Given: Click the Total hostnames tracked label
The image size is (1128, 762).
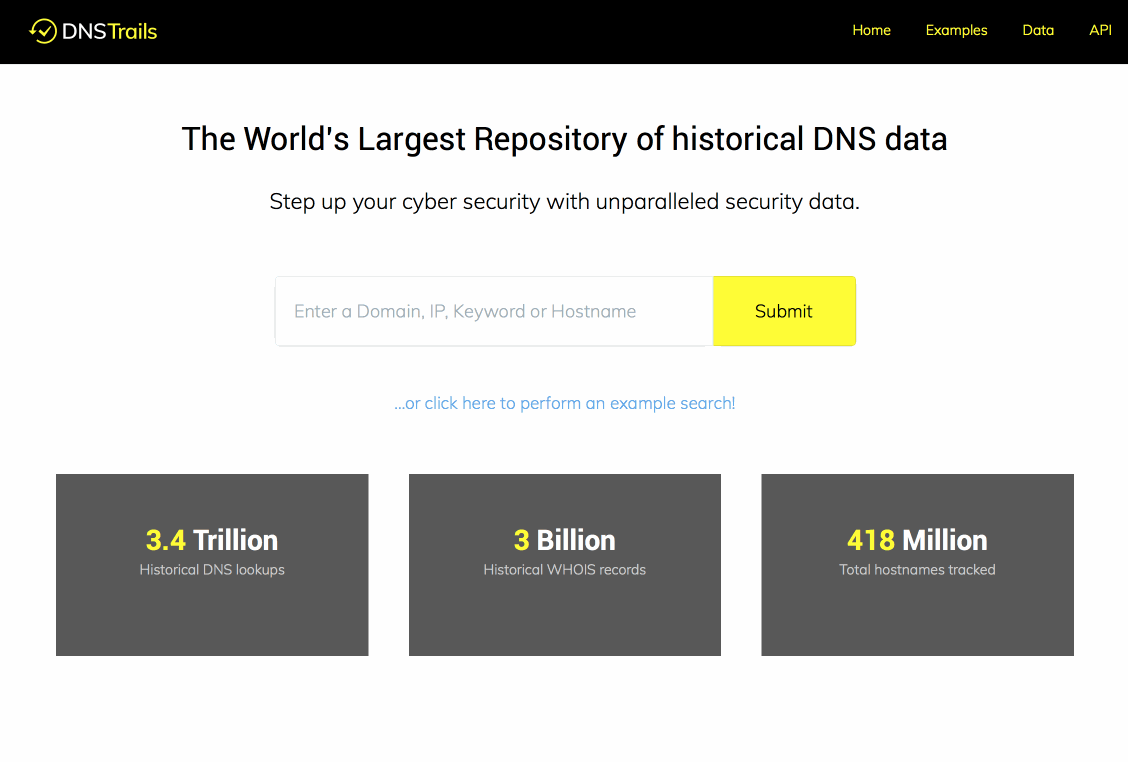Looking at the screenshot, I should [917, 569].
